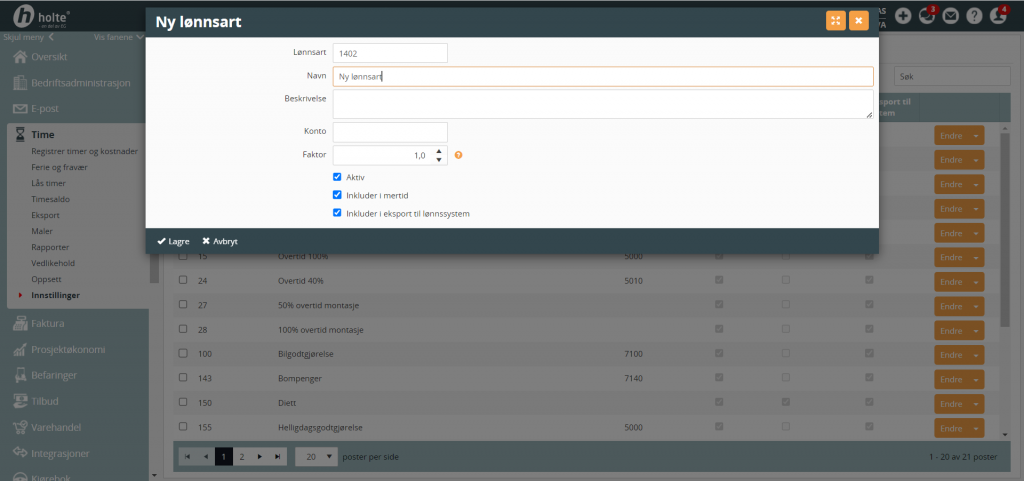Screen dimensions: 1024x481
Task: Toggle the Inkluder i mertid checkbox
Action: [337, 195]
